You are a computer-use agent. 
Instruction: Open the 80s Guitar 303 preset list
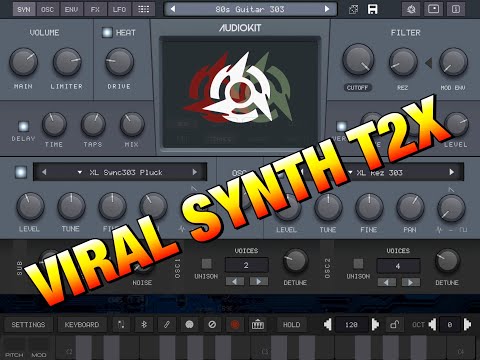click(250, 9)
